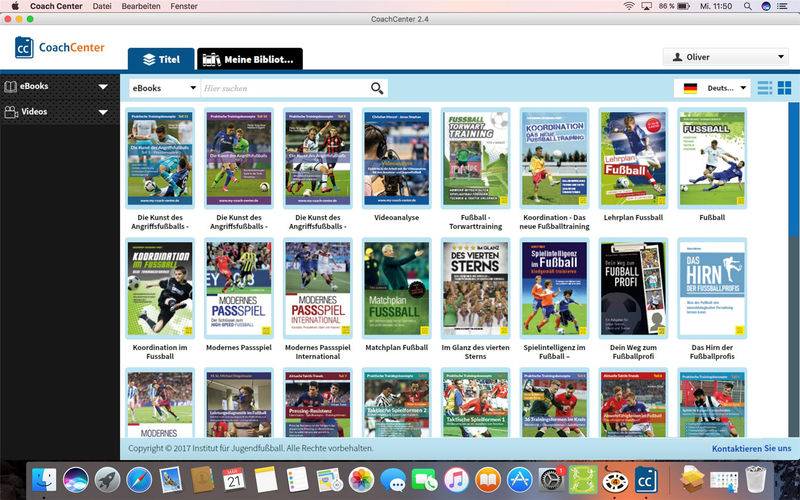Click the film reel app in dock
The width and height of the screenshot is (800, 500).
click(614, 480)
